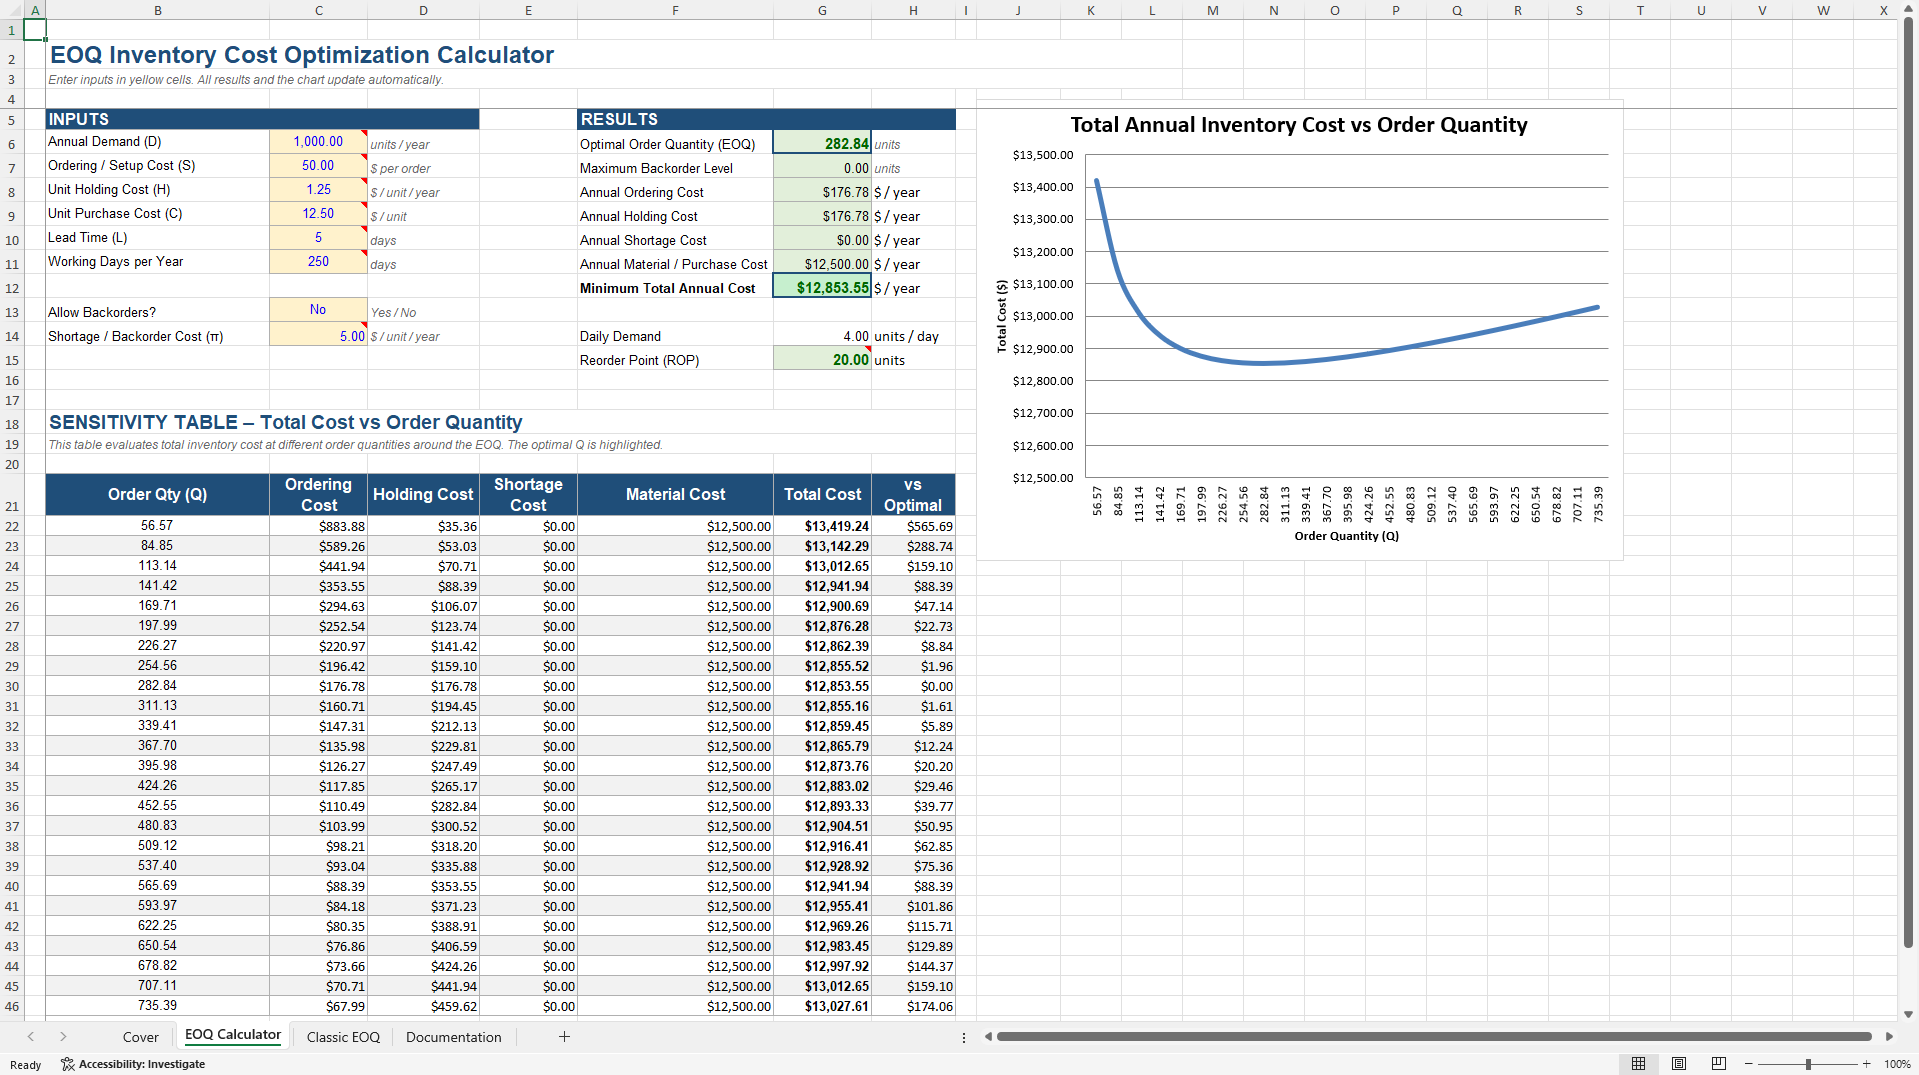This screenshot has height=1075, width=1919.
Task: Add a new sheet with plus icon
Action: tap(564, 1037)
